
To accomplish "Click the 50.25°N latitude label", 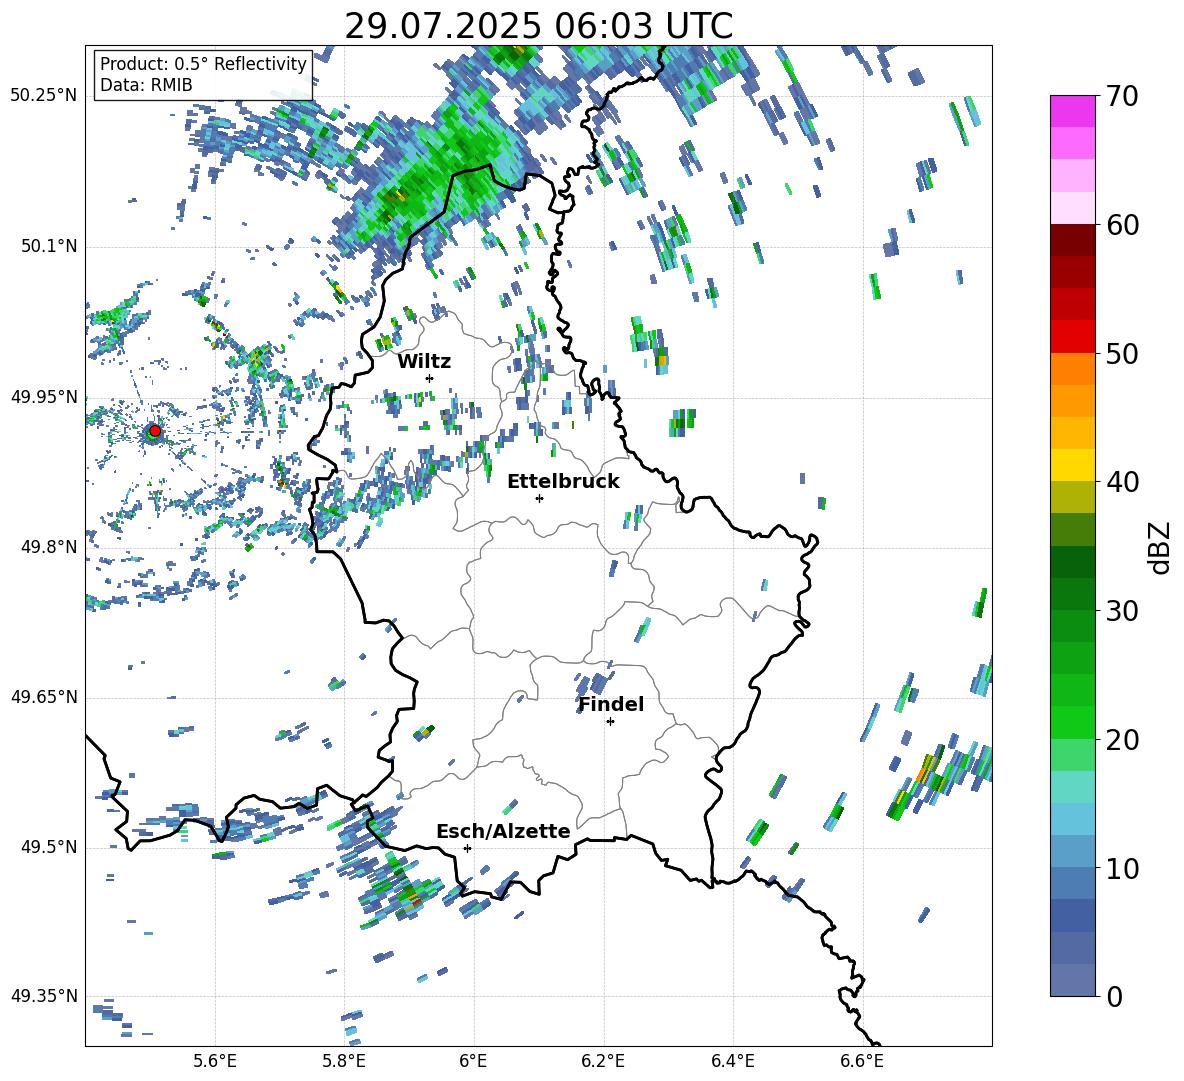I will (x=44, y=96).
